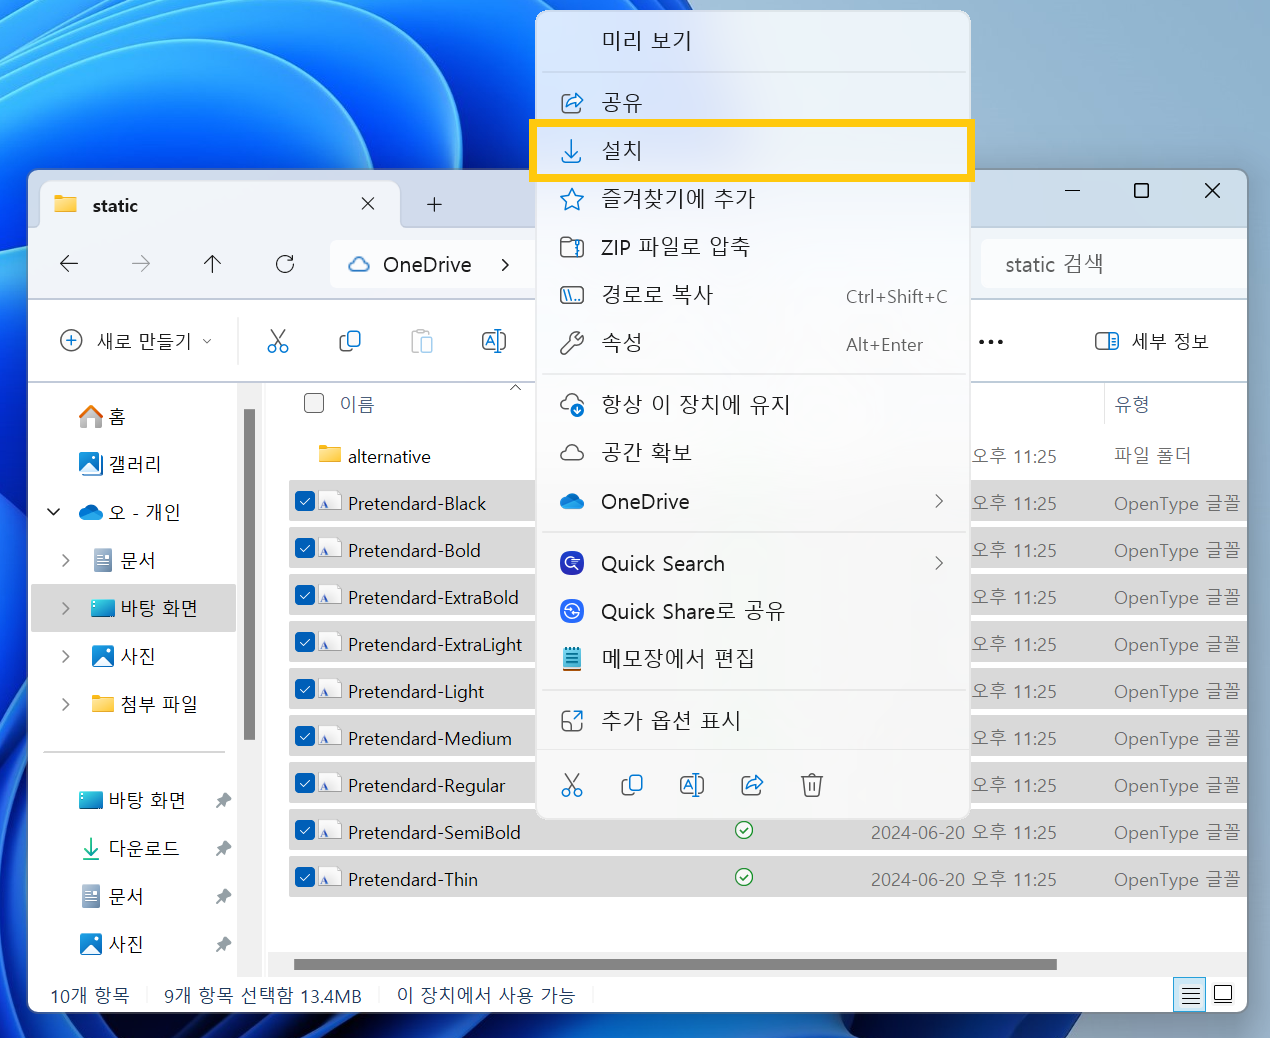Toggle the select-all checkbox beside 이름
This screenshot has width=1270, height=1038.
(x=314, y=403)
